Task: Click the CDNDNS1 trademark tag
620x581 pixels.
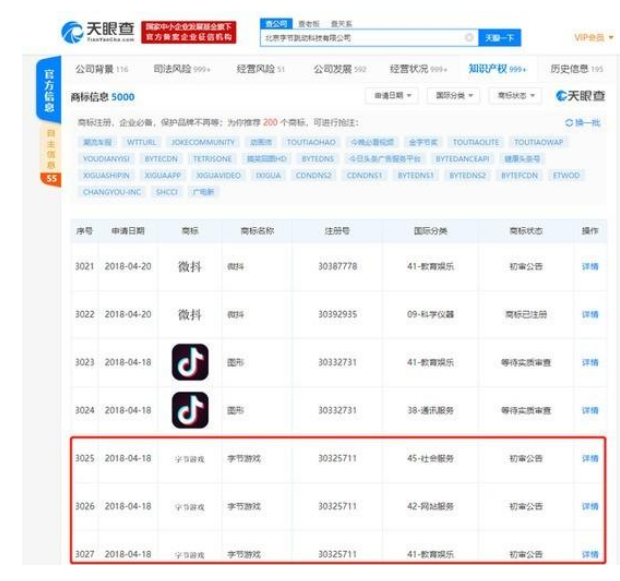Action: click(364, 176)
